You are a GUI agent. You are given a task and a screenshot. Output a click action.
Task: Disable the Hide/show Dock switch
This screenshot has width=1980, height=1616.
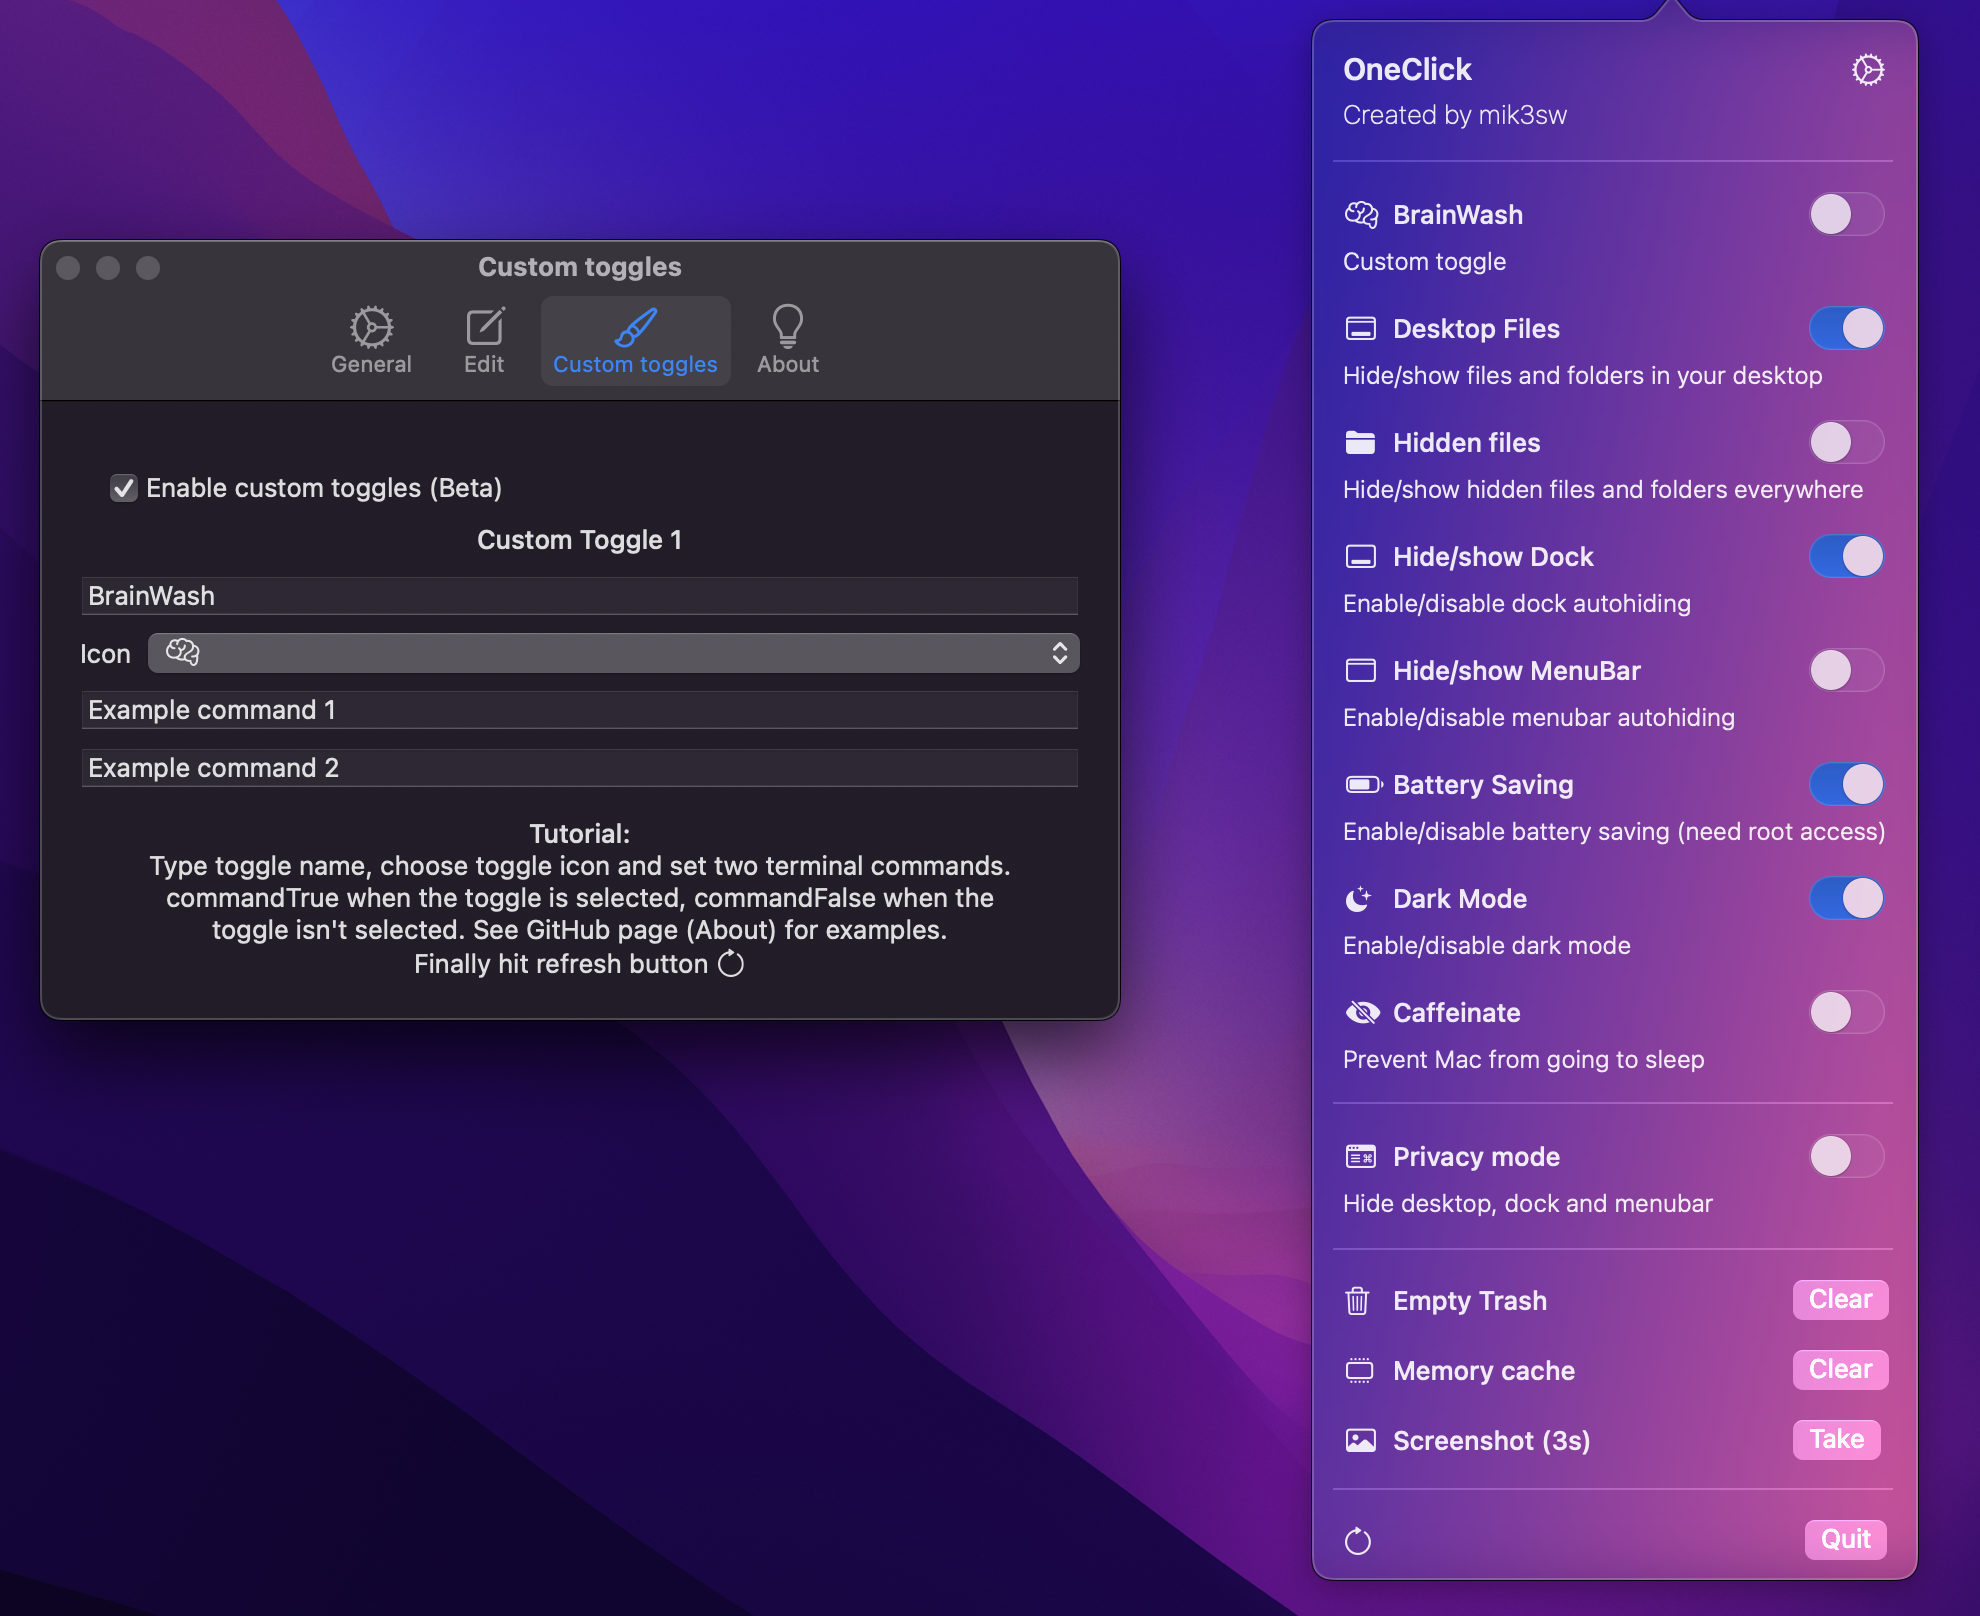coord(1846,557)
